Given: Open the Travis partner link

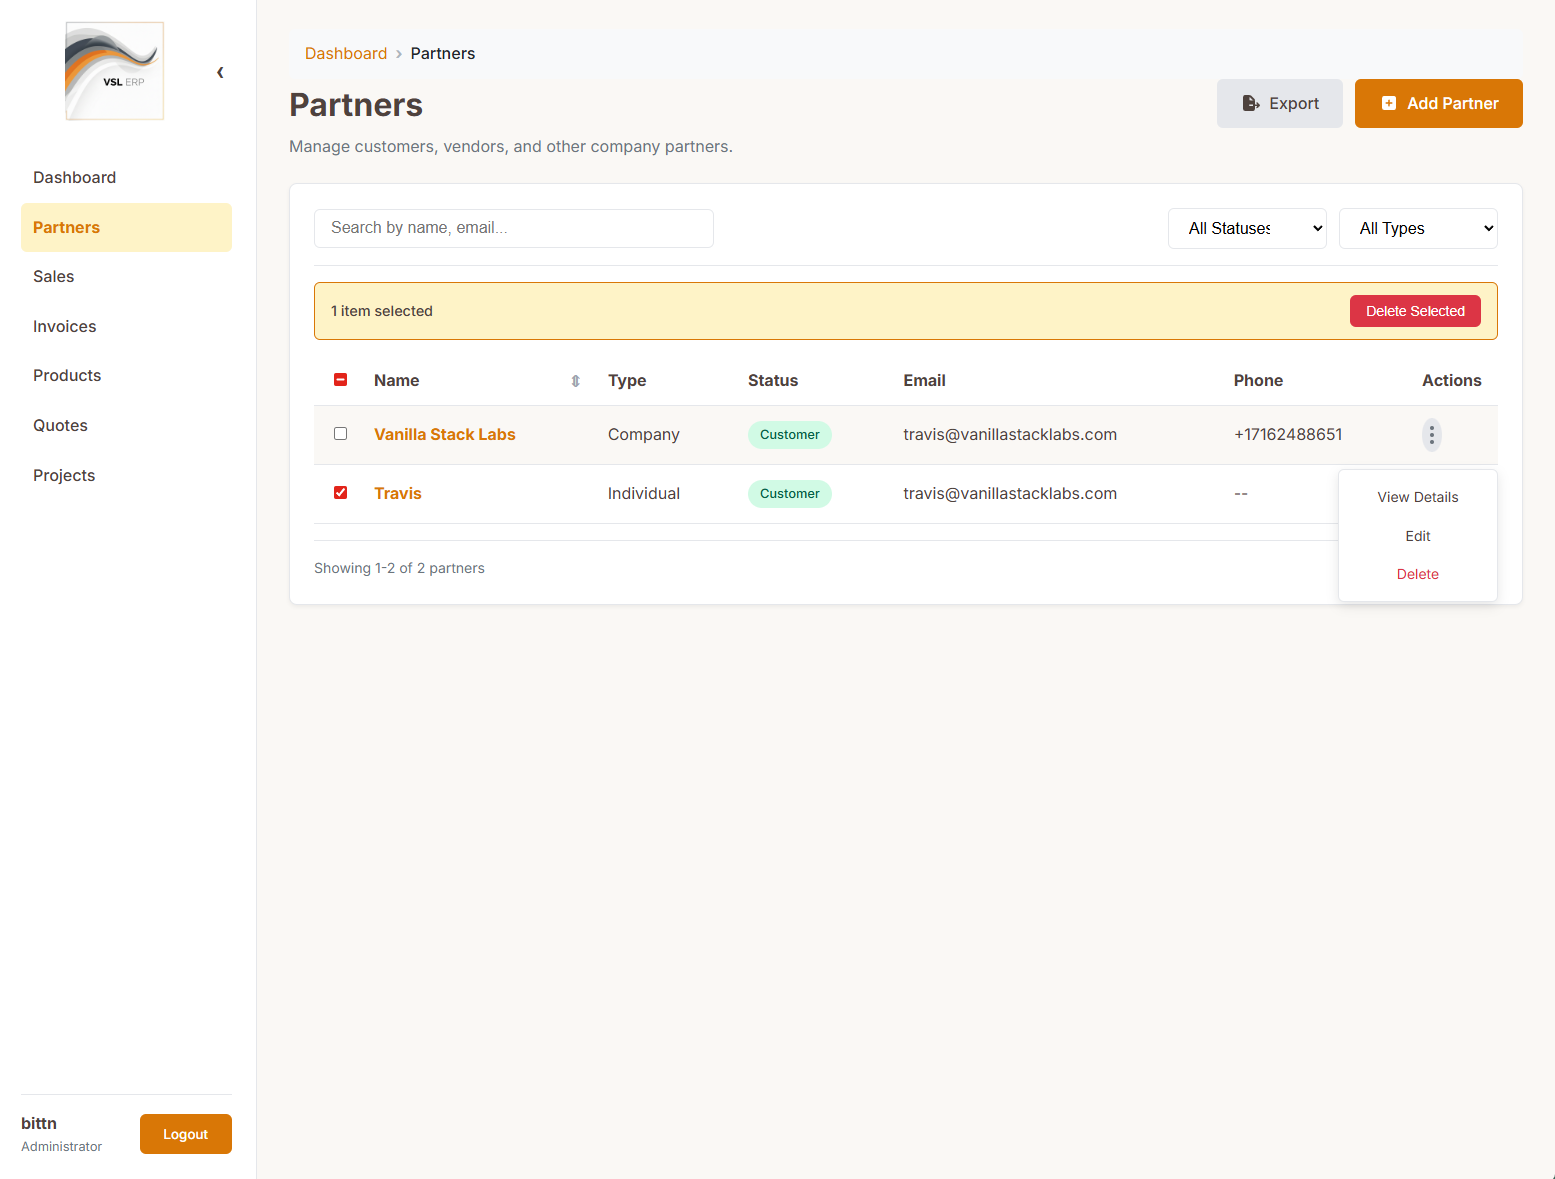Looking at the screenshot, I should tap(398, 494).
